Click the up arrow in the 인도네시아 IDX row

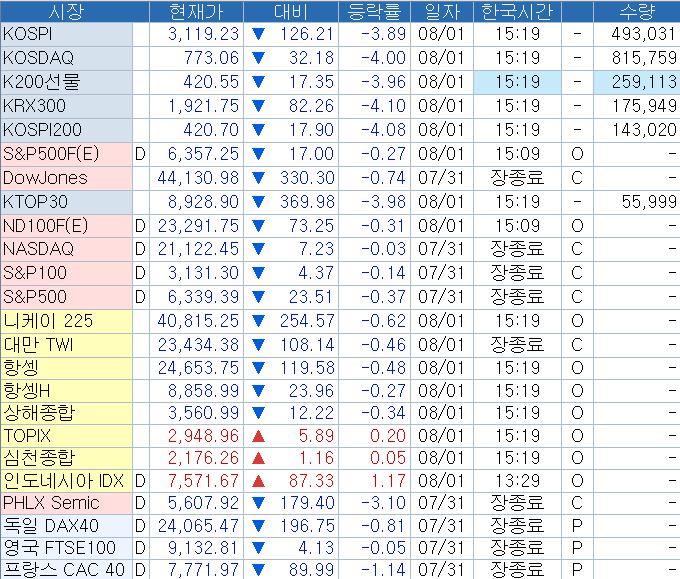point(259,481)
